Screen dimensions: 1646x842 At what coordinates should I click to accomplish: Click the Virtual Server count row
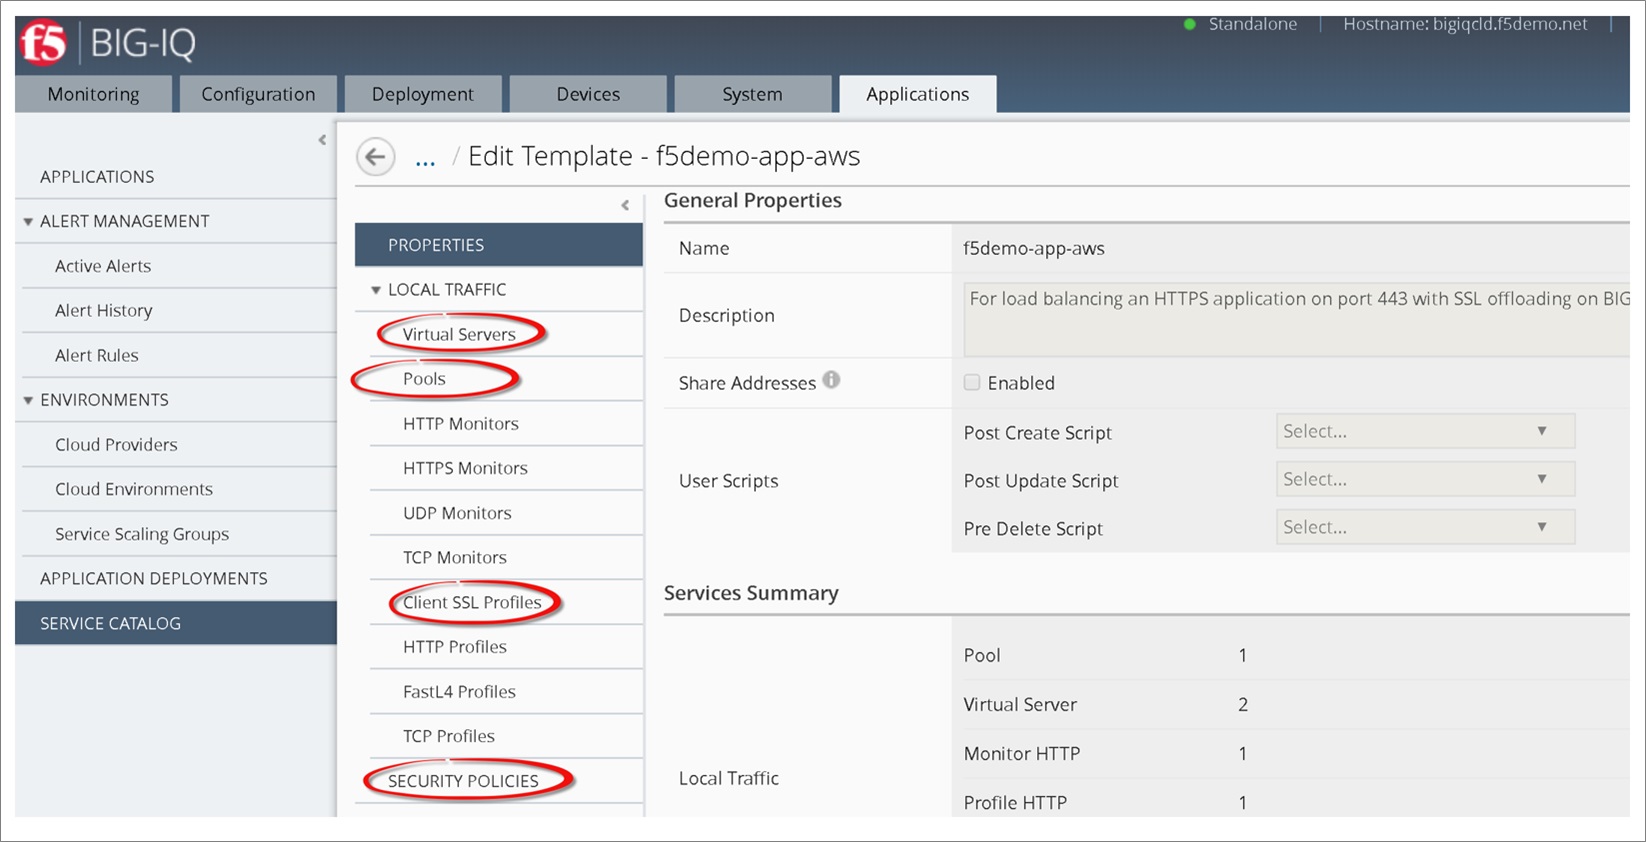point(1290,704)
